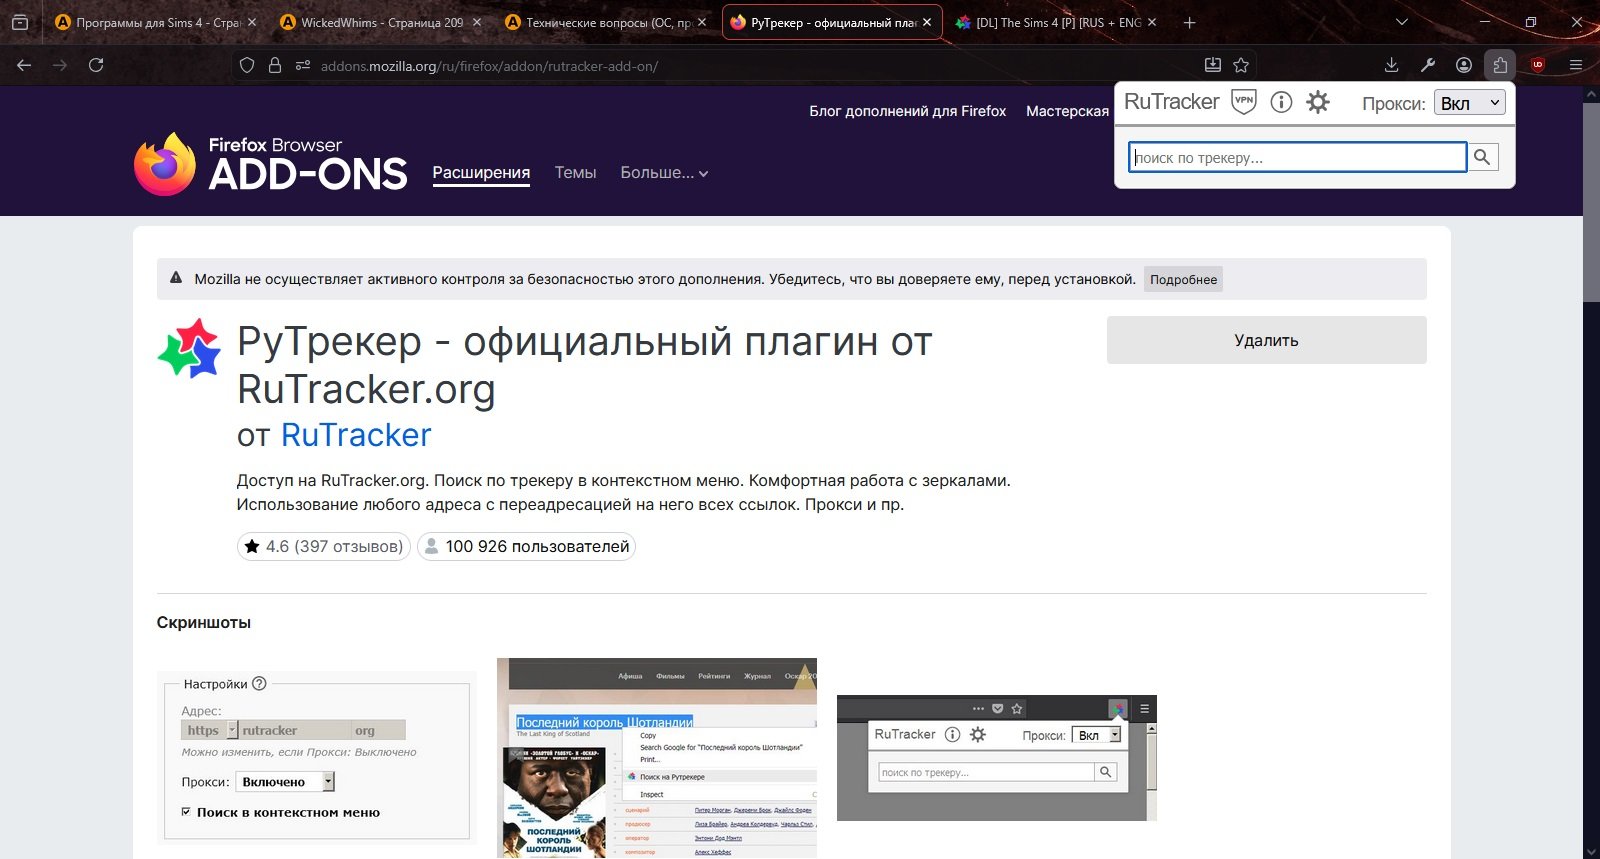
Task: Open RuTracker popup info icon
Action: pyautogui.click(x=1281, y=102)
